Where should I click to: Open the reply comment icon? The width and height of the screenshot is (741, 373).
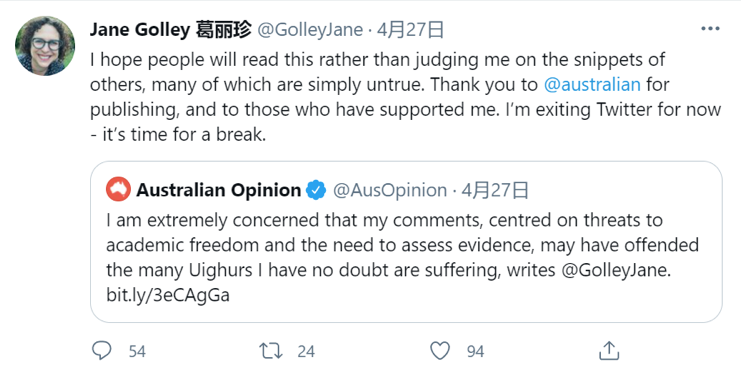click(102, 351)
